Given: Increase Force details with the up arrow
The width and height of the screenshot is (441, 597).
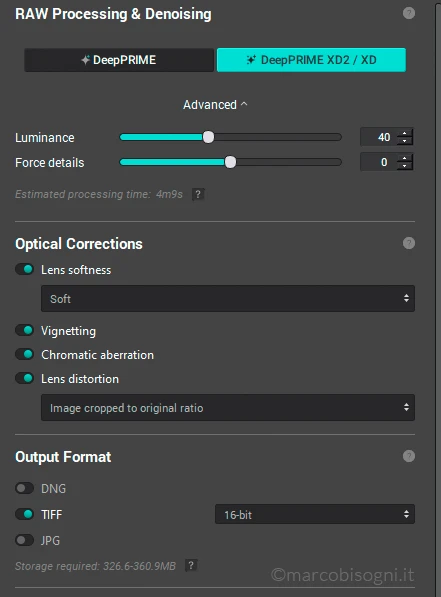Looking at the screenshot, I should pyautogui.click(x=404, y=158).
